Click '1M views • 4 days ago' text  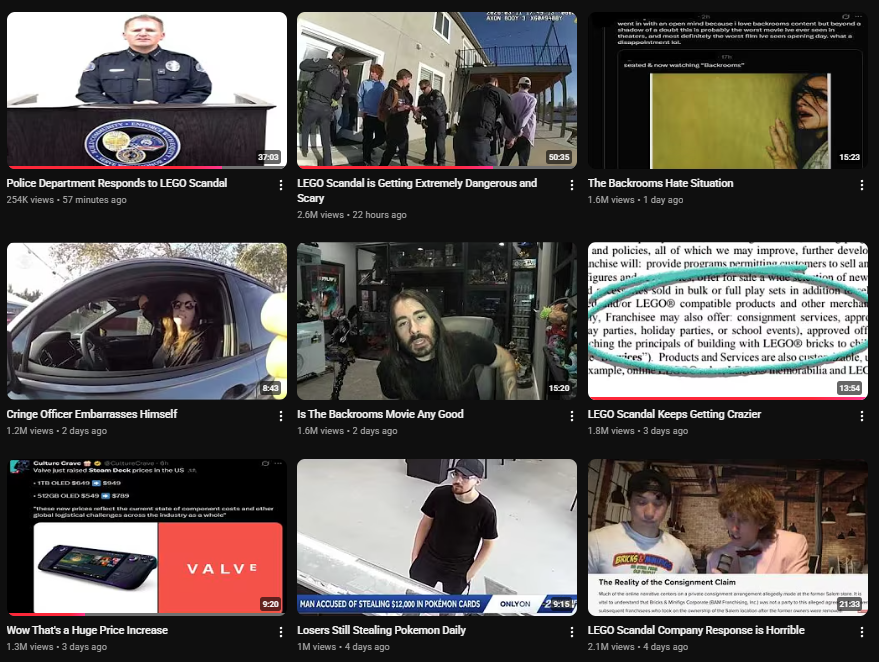343,646
